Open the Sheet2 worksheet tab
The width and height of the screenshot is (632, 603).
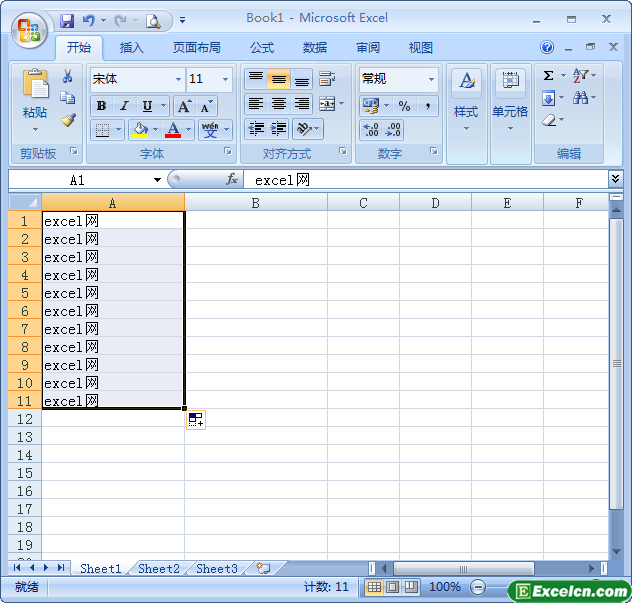coord(158,568)
